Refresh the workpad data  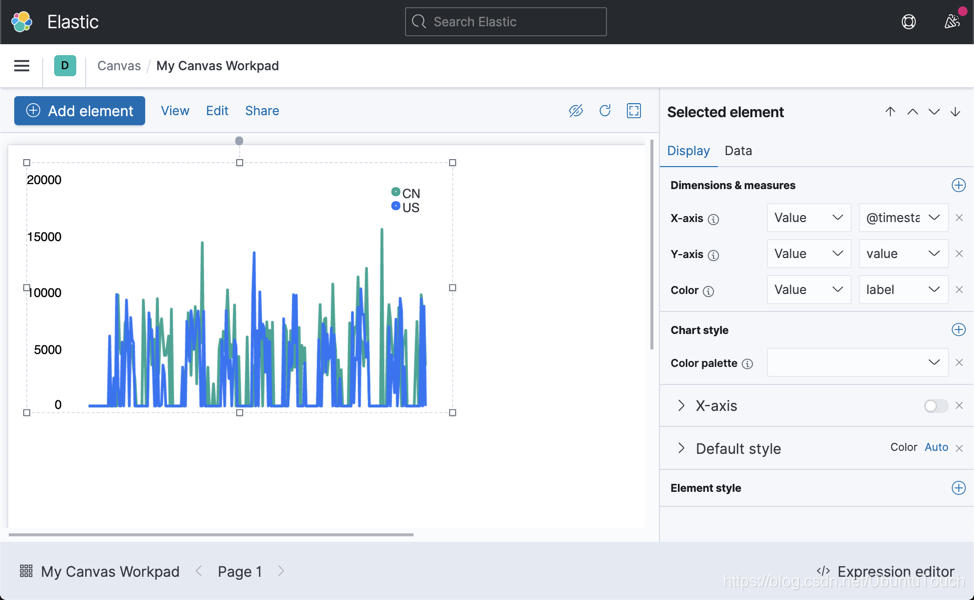coord(605,110)
